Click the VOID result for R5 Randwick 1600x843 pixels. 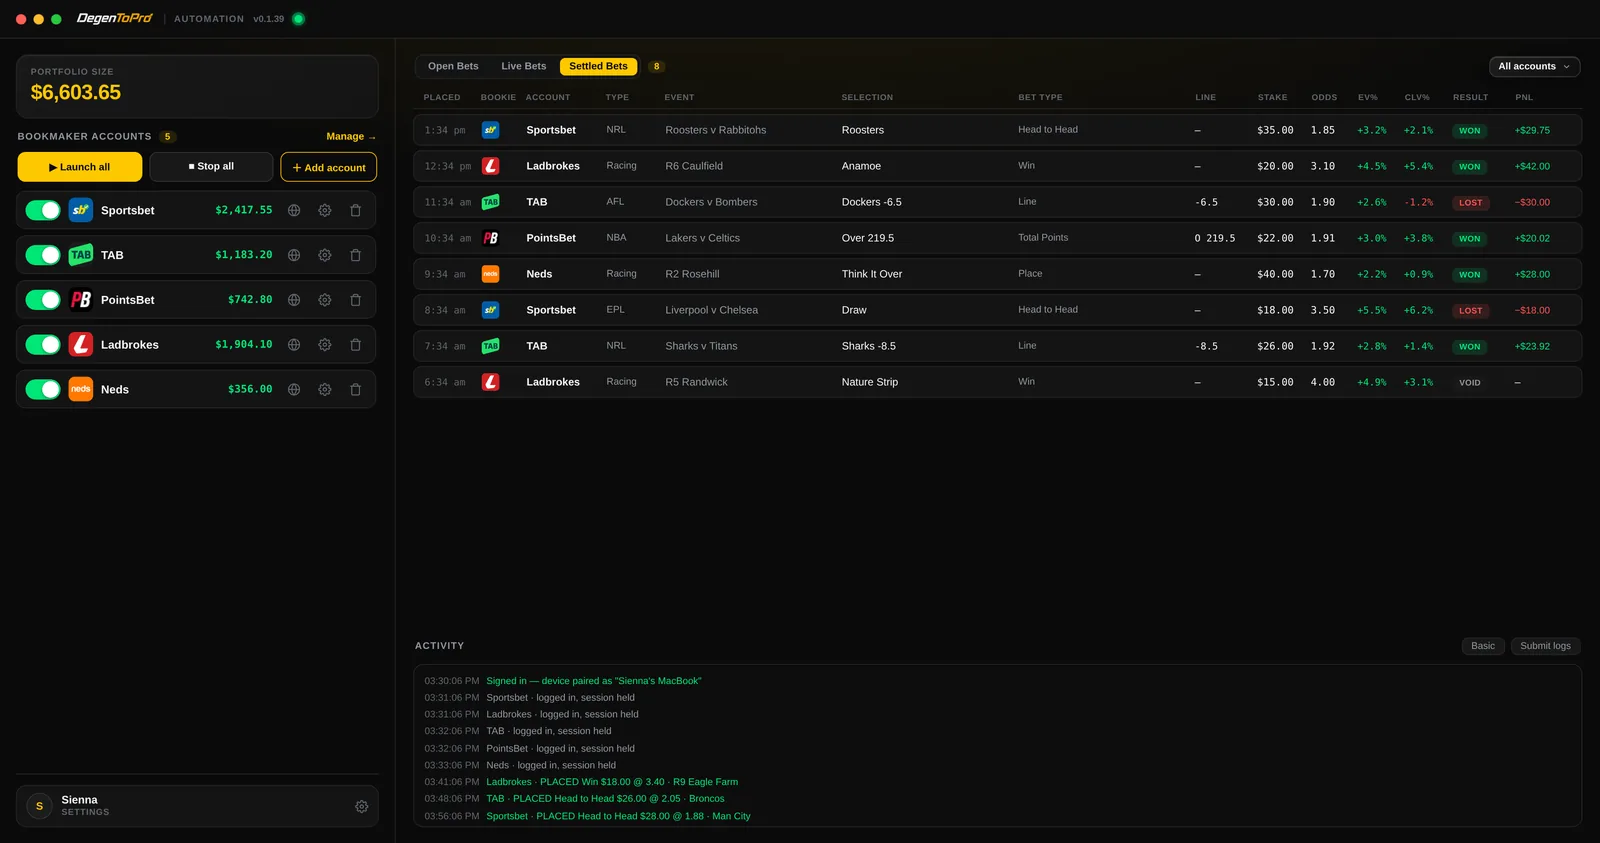point(1469,383)
